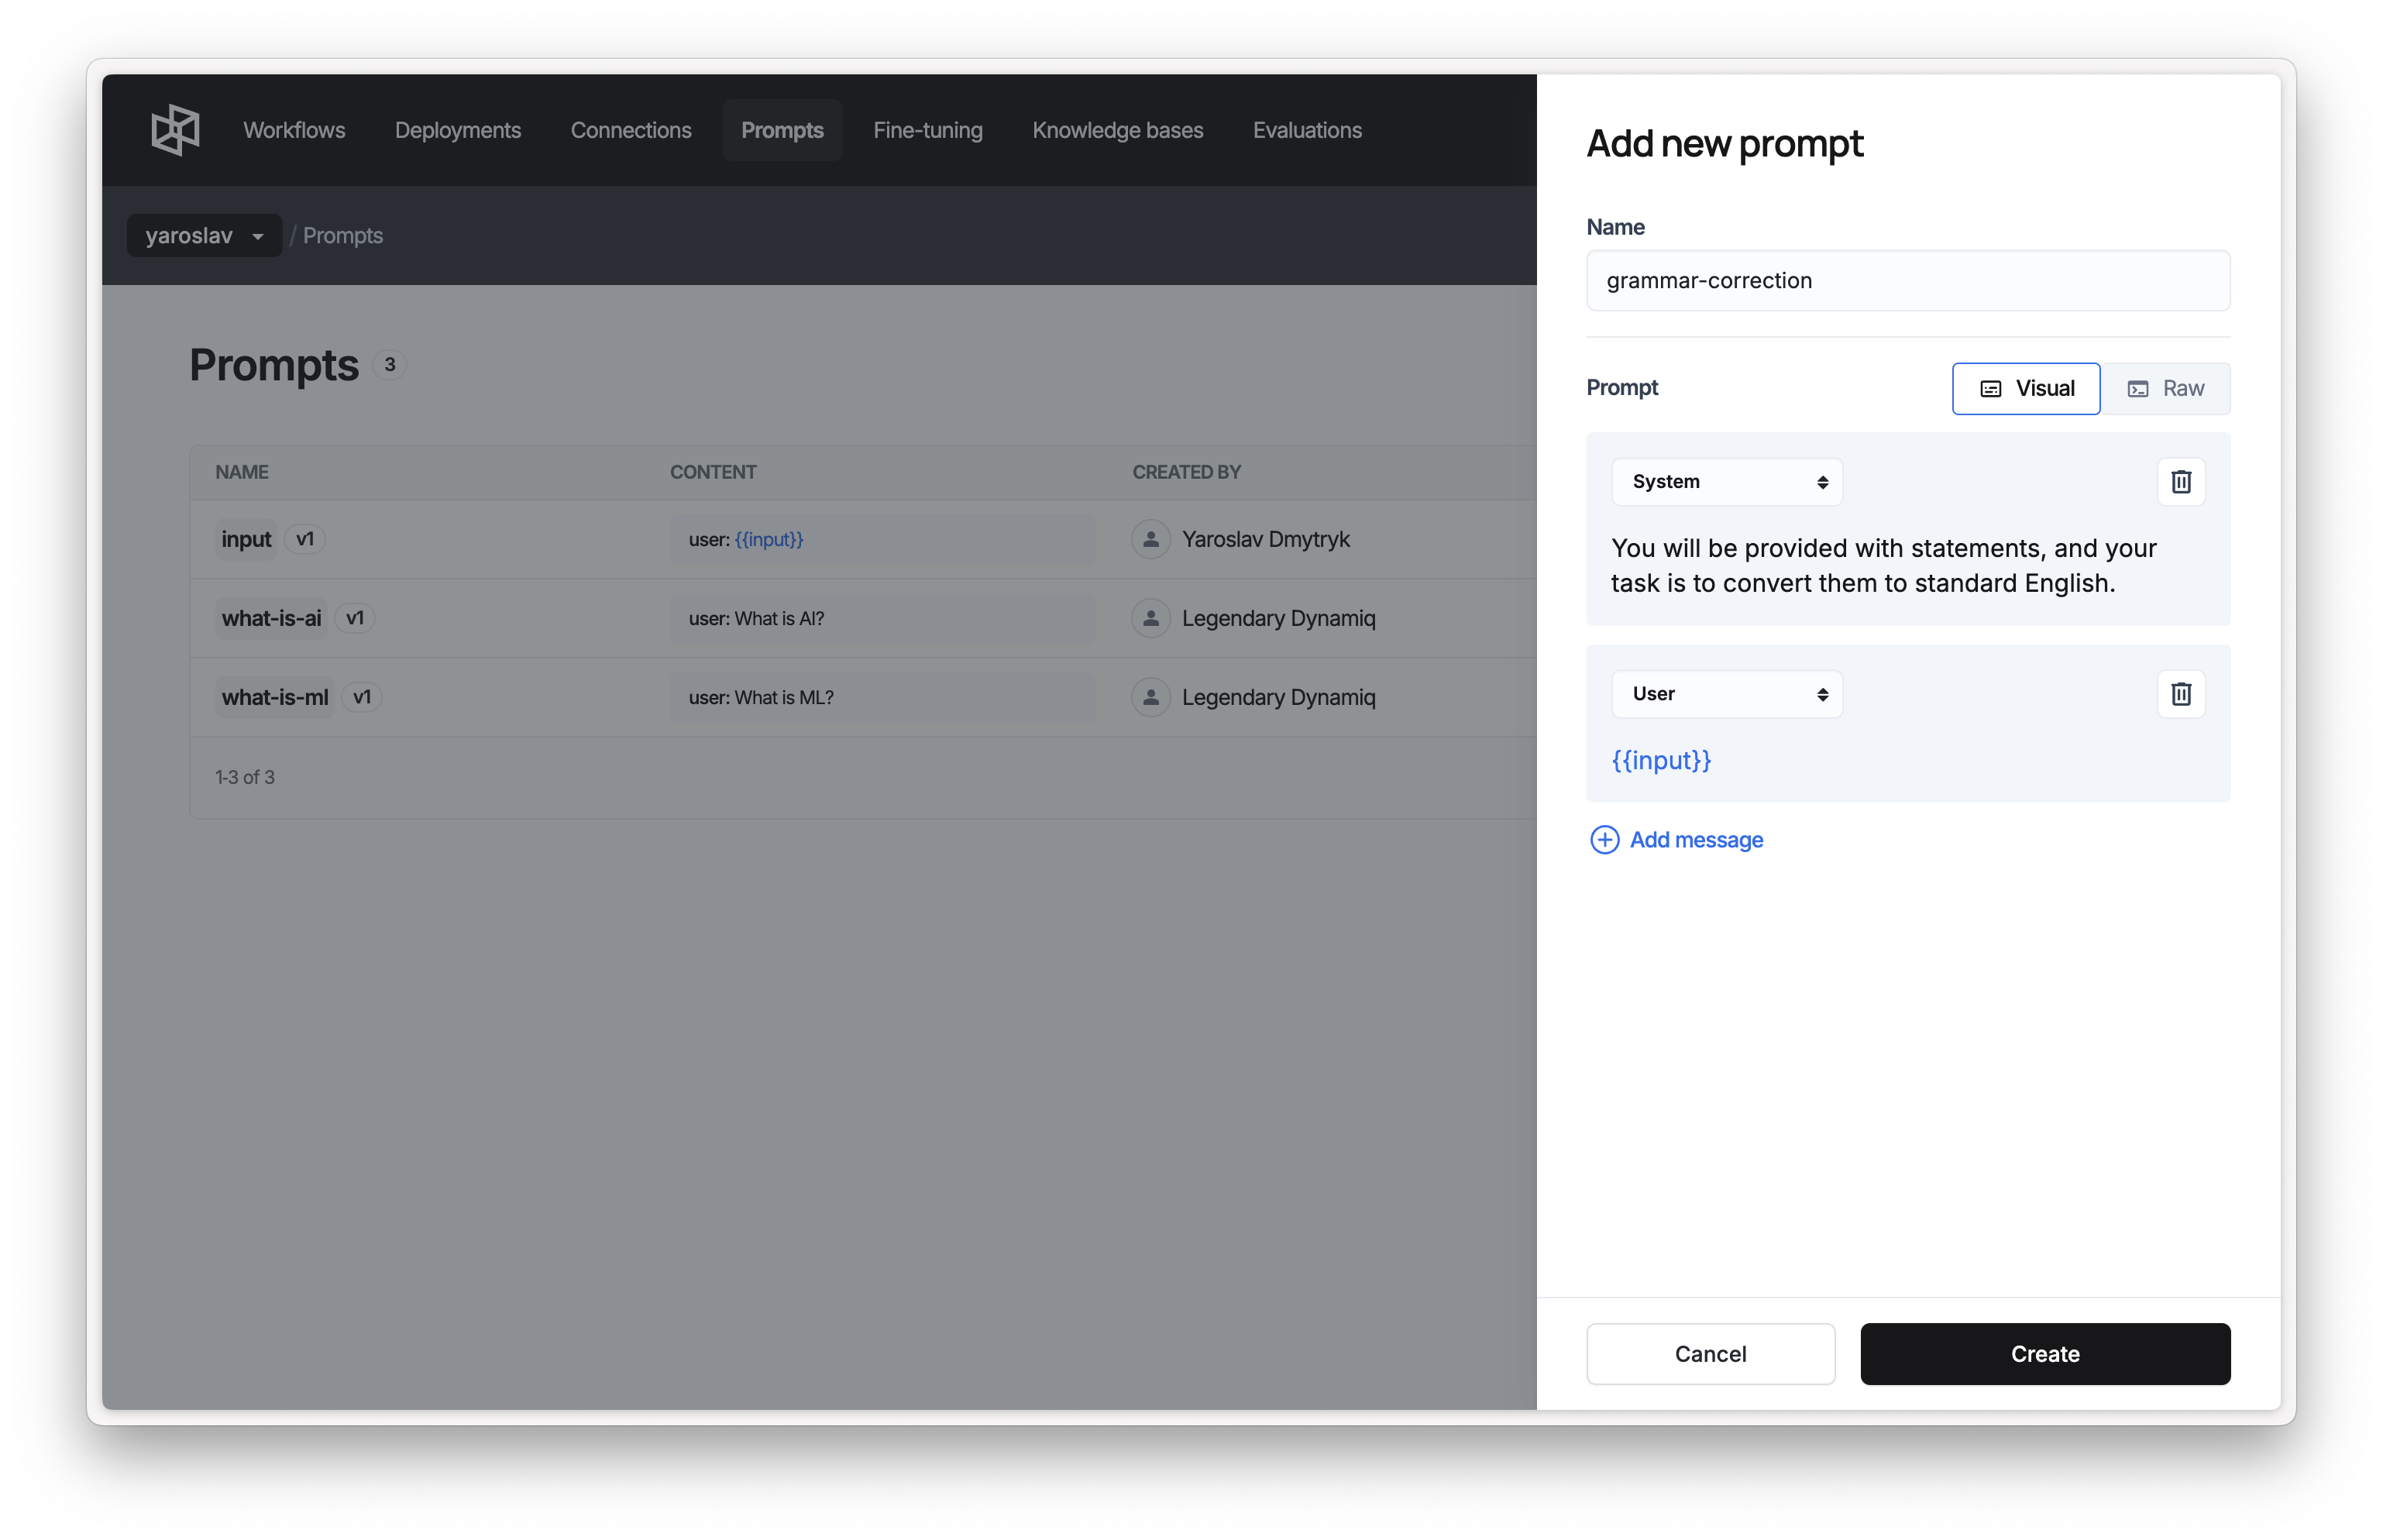Click the plus icon beside Add message
The width and height of the screenshot is (2383, 1540).
coord(1604,840)
